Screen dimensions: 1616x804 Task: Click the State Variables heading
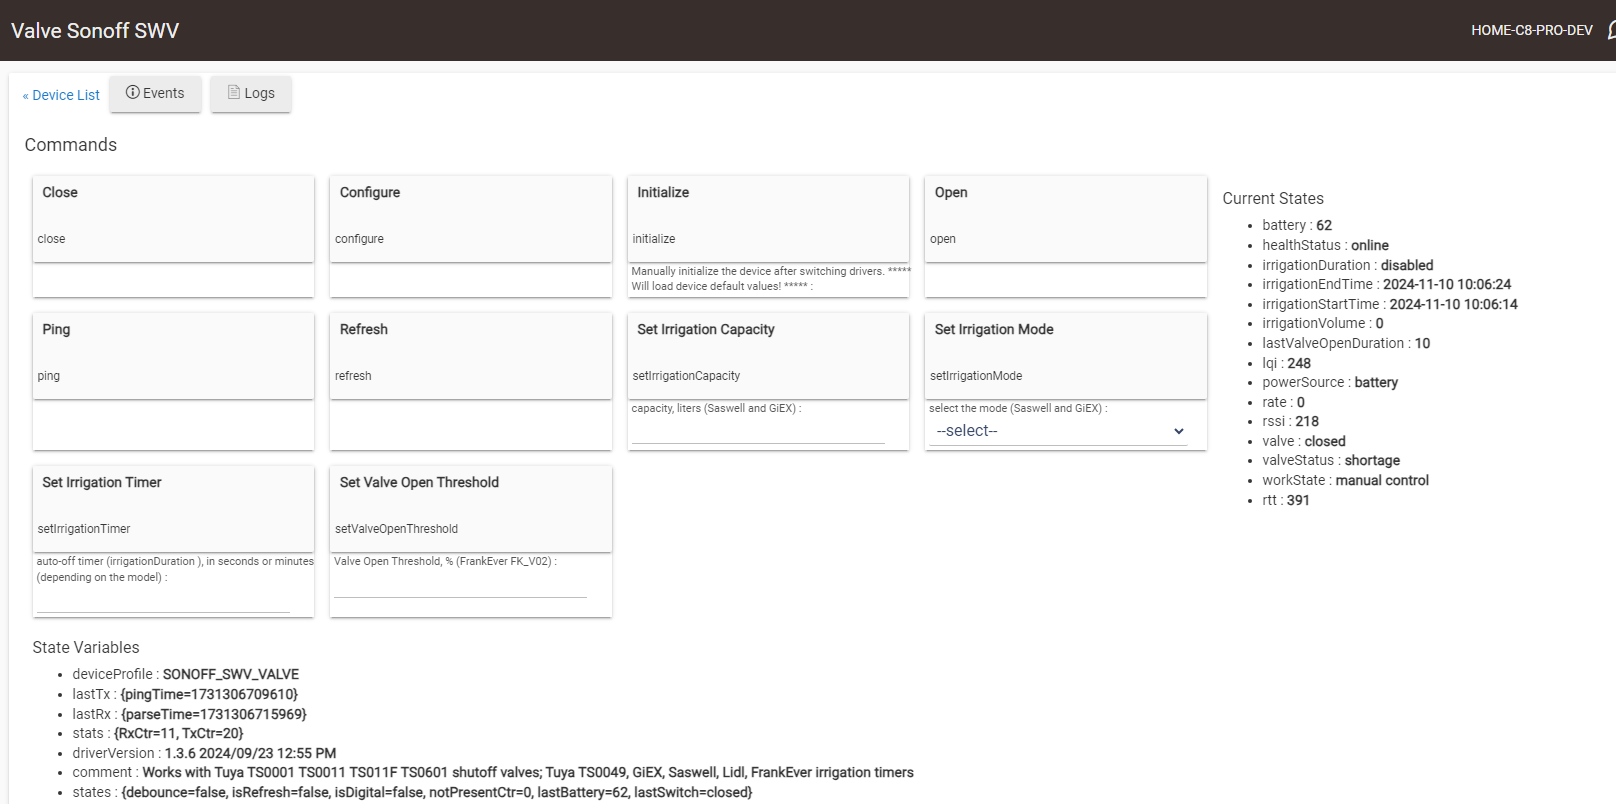pyautogui.click(x=86, y=648)
